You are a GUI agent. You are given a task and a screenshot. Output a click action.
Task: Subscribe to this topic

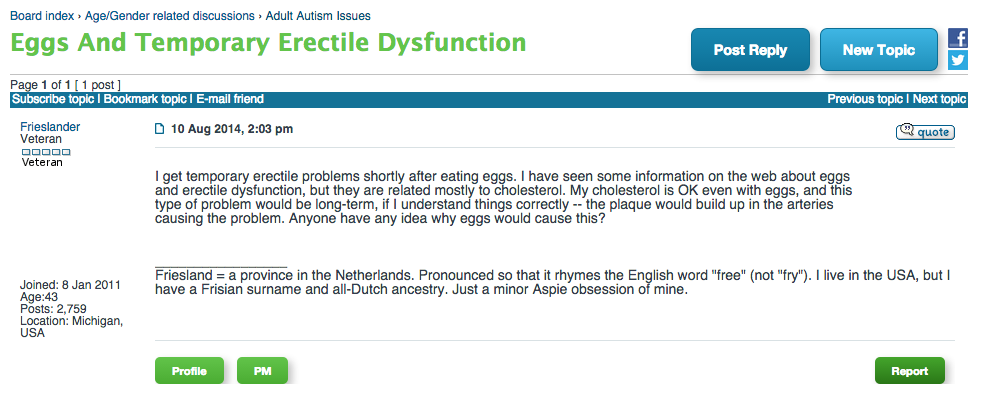click(x=53, y=99)
